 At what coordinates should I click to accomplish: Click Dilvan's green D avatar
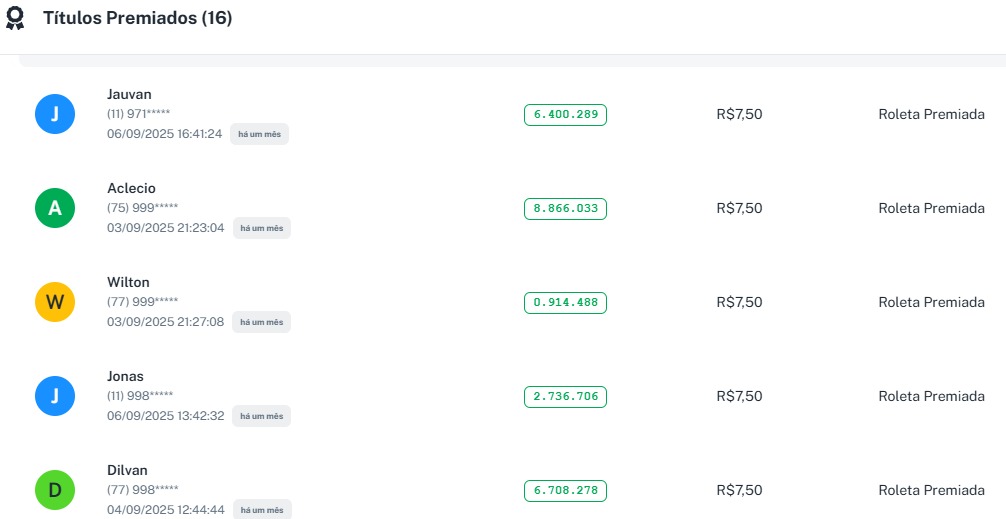click(55, 490)
